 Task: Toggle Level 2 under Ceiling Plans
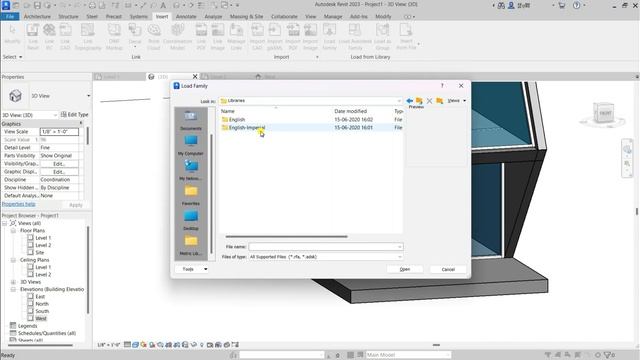coord(31,274)
